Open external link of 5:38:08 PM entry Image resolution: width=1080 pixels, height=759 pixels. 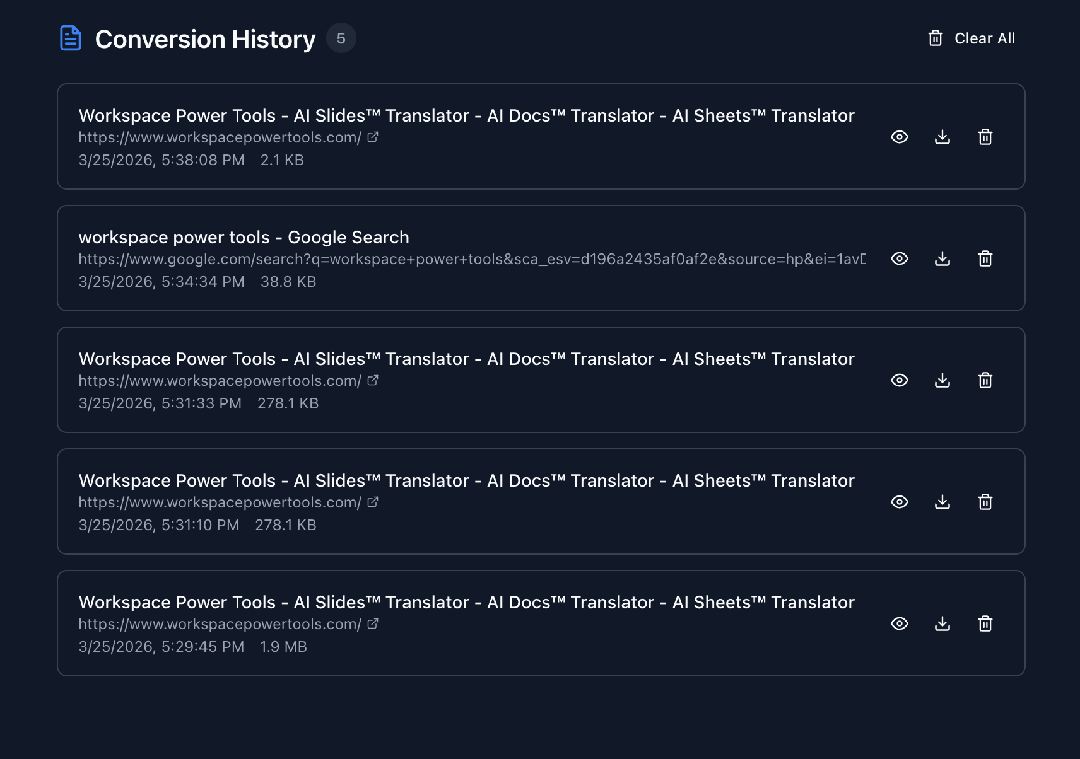click(x=373, y=137)
